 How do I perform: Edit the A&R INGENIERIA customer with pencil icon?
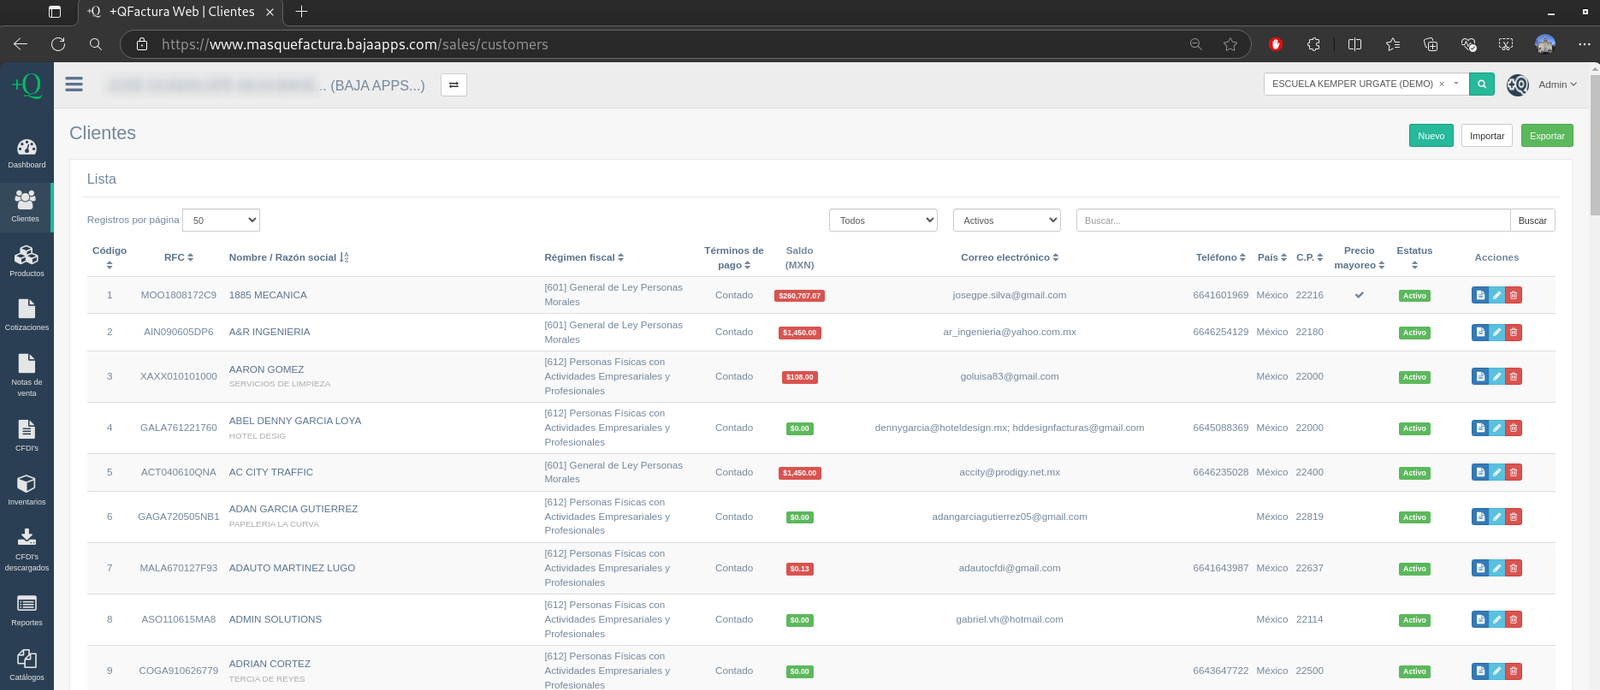tap(1497, 332)
